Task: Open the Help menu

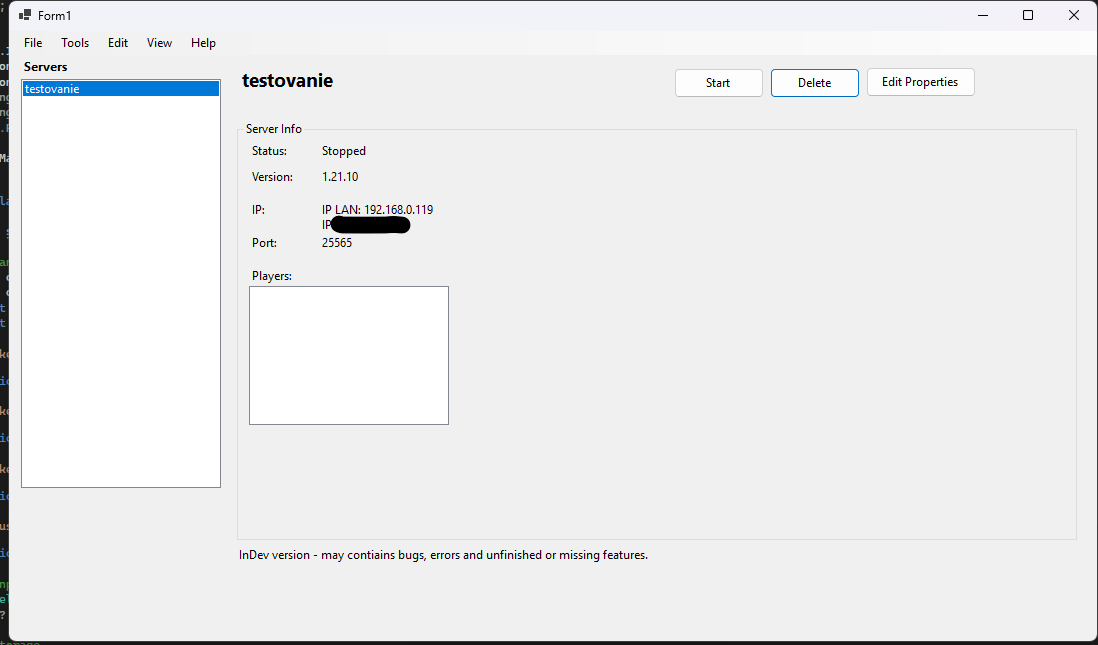Action: tap(203, 43)
